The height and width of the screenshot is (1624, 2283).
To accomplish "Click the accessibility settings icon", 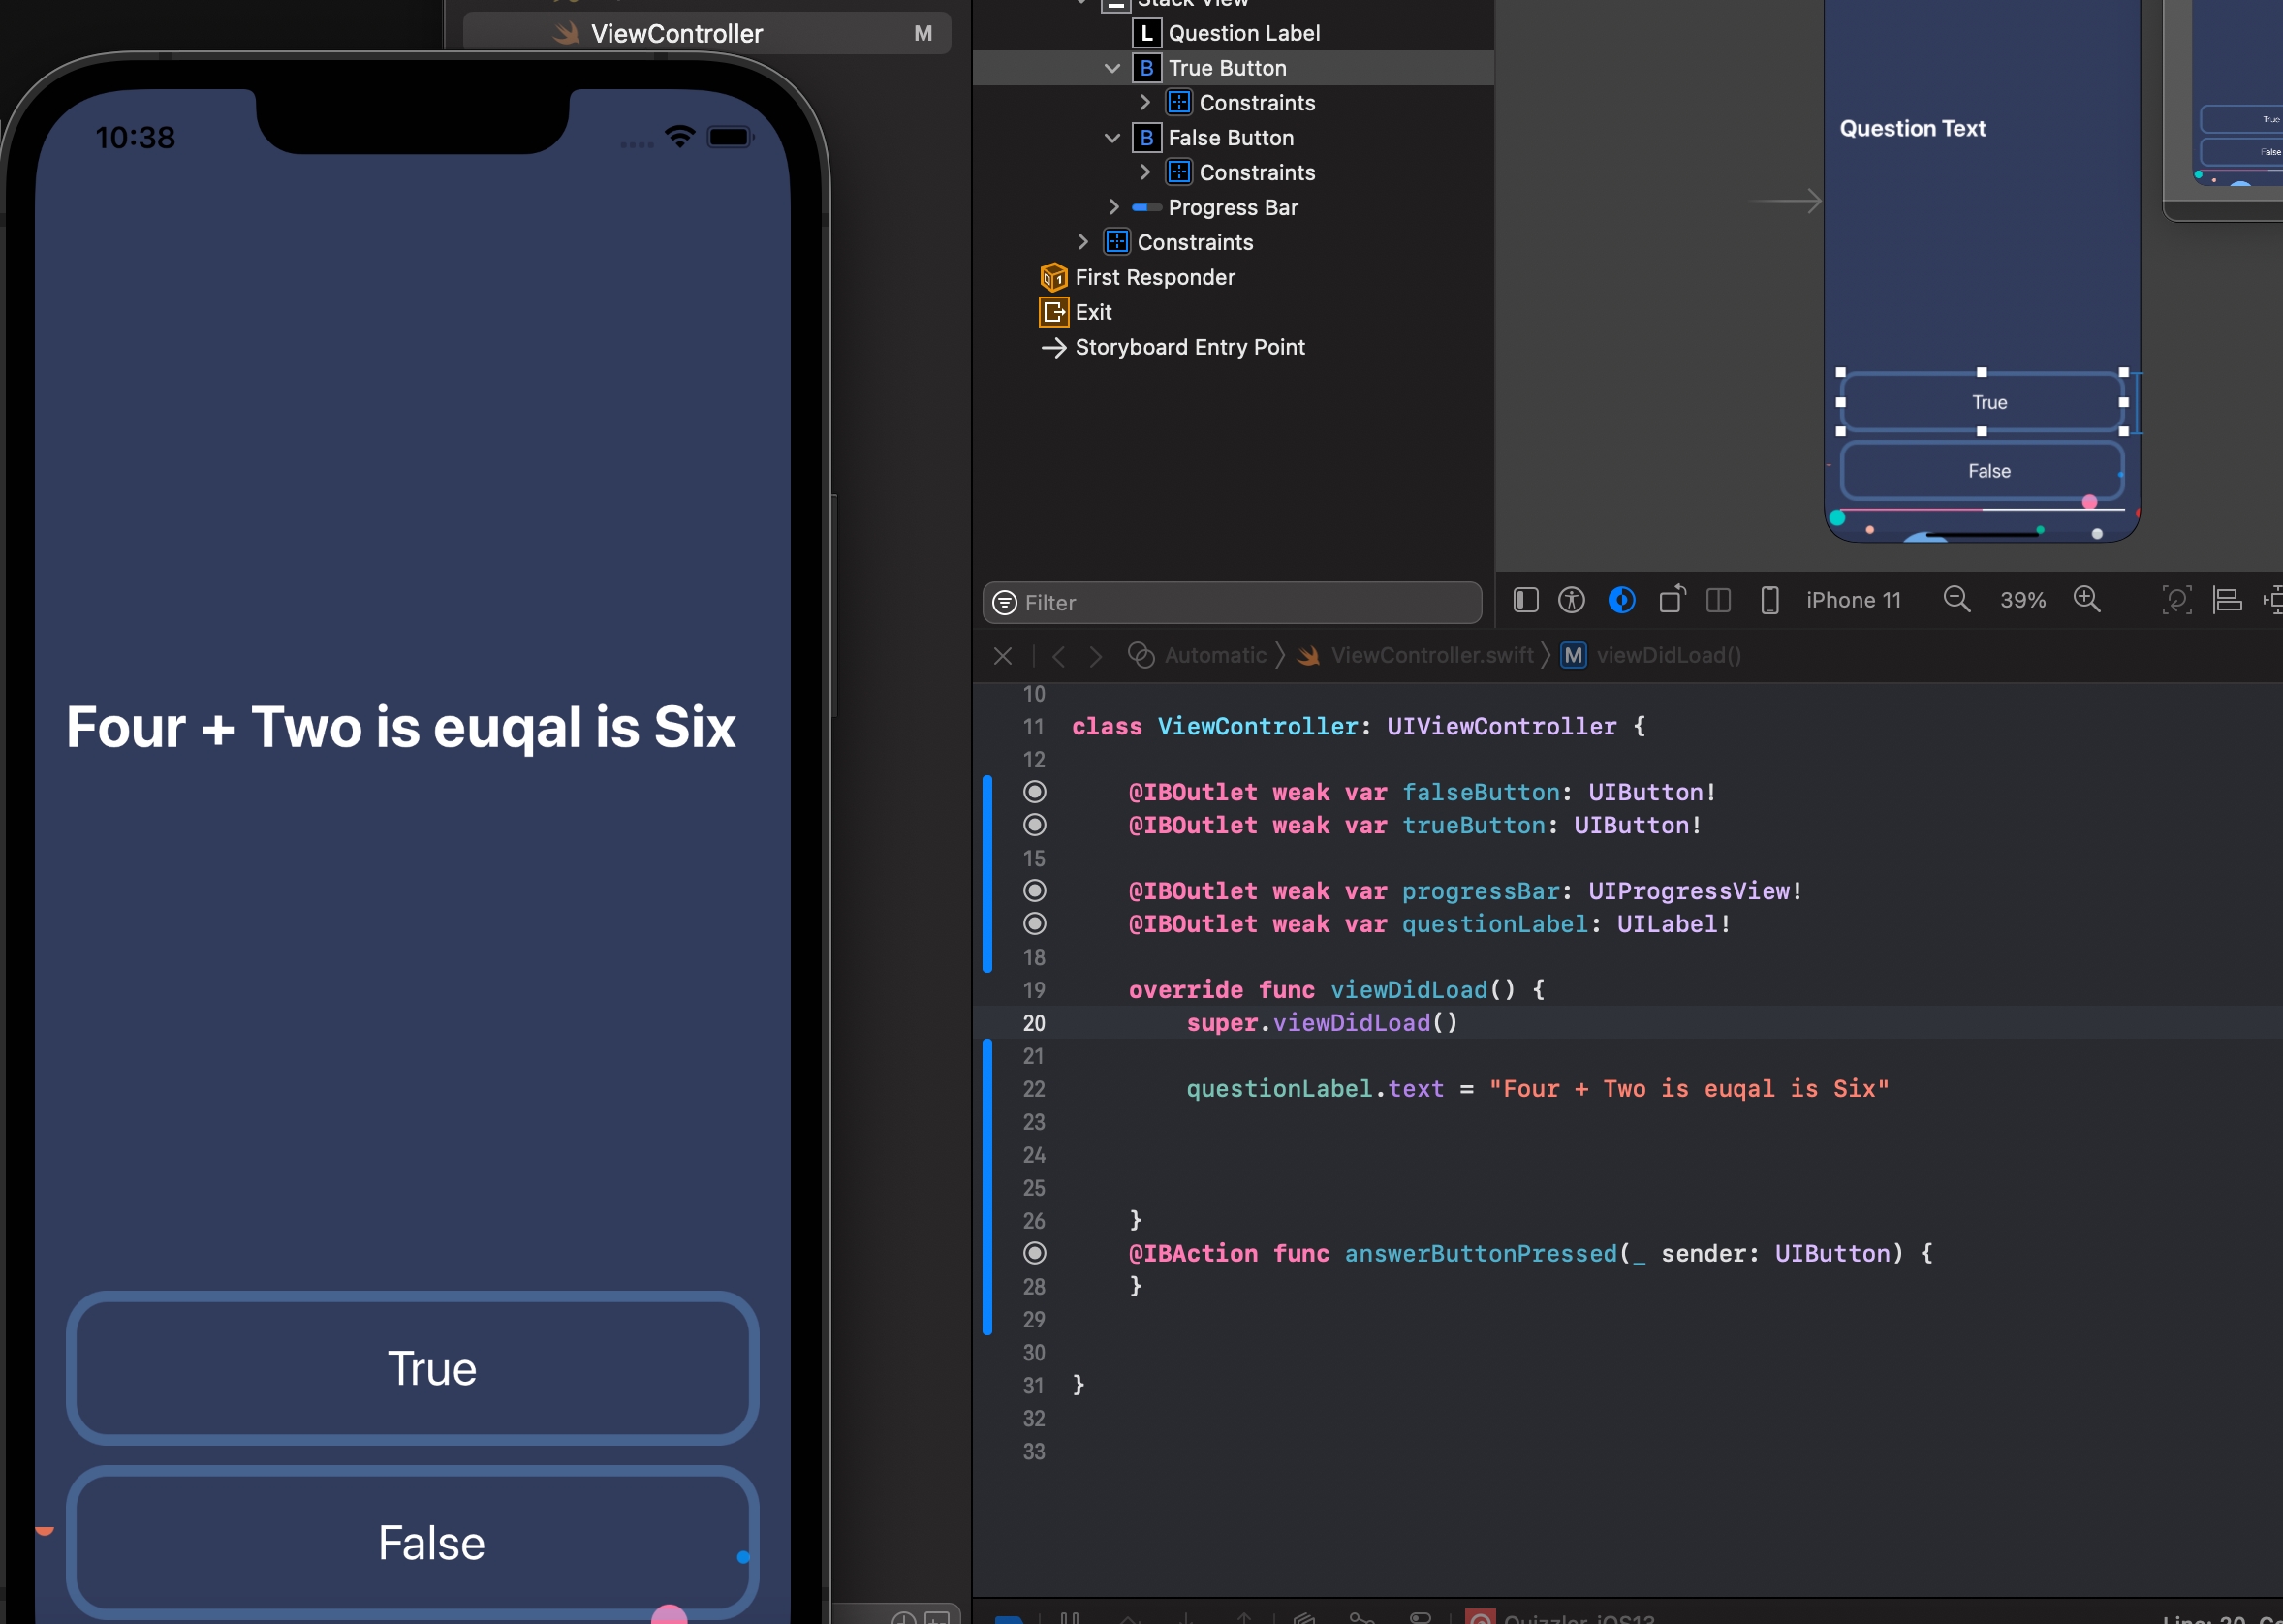I will (1571, 600).
